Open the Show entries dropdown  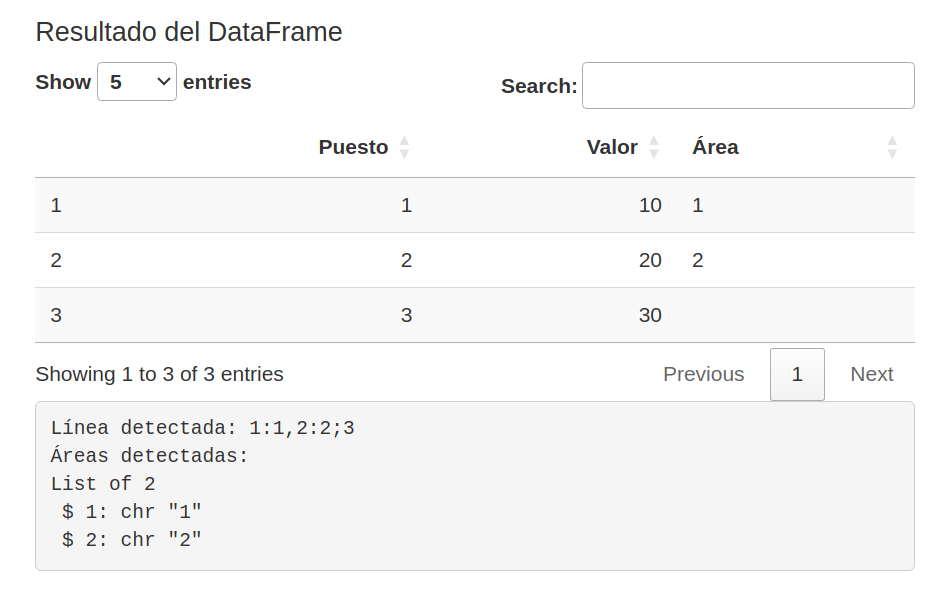(137, 82)
